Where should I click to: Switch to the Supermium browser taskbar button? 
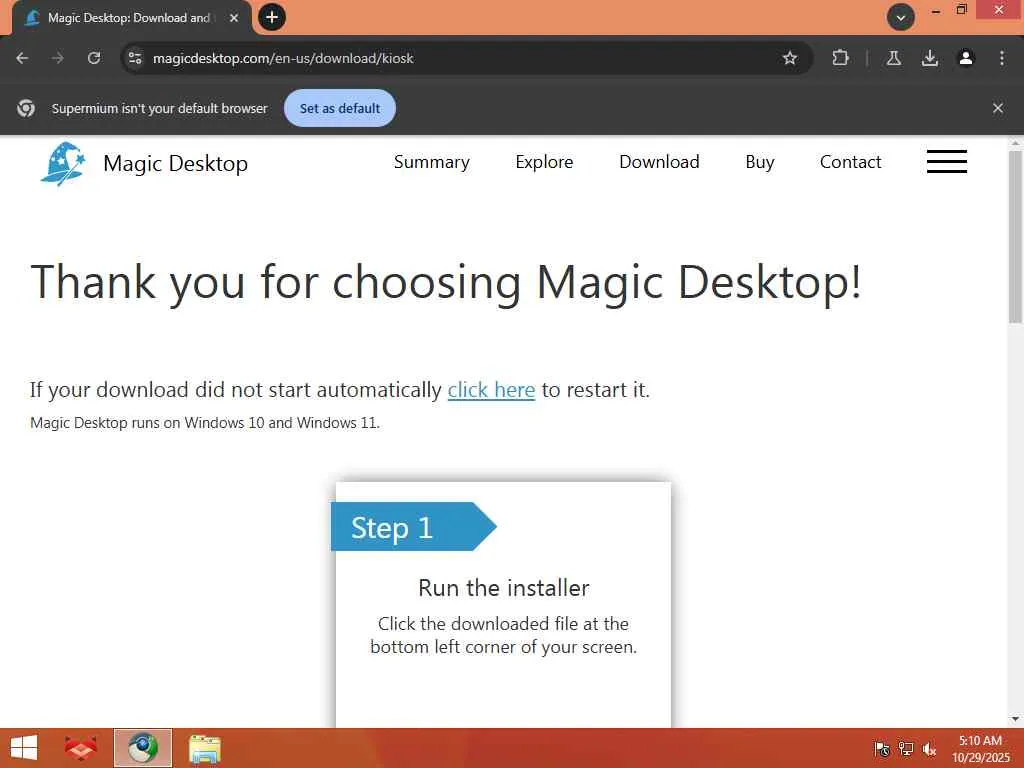tap(143, 748)
